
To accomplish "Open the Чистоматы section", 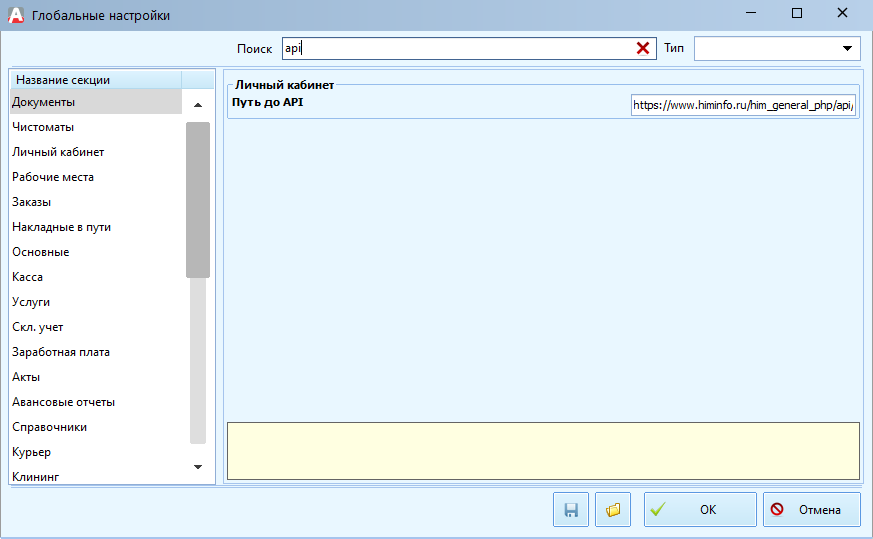I will point(43,127).
